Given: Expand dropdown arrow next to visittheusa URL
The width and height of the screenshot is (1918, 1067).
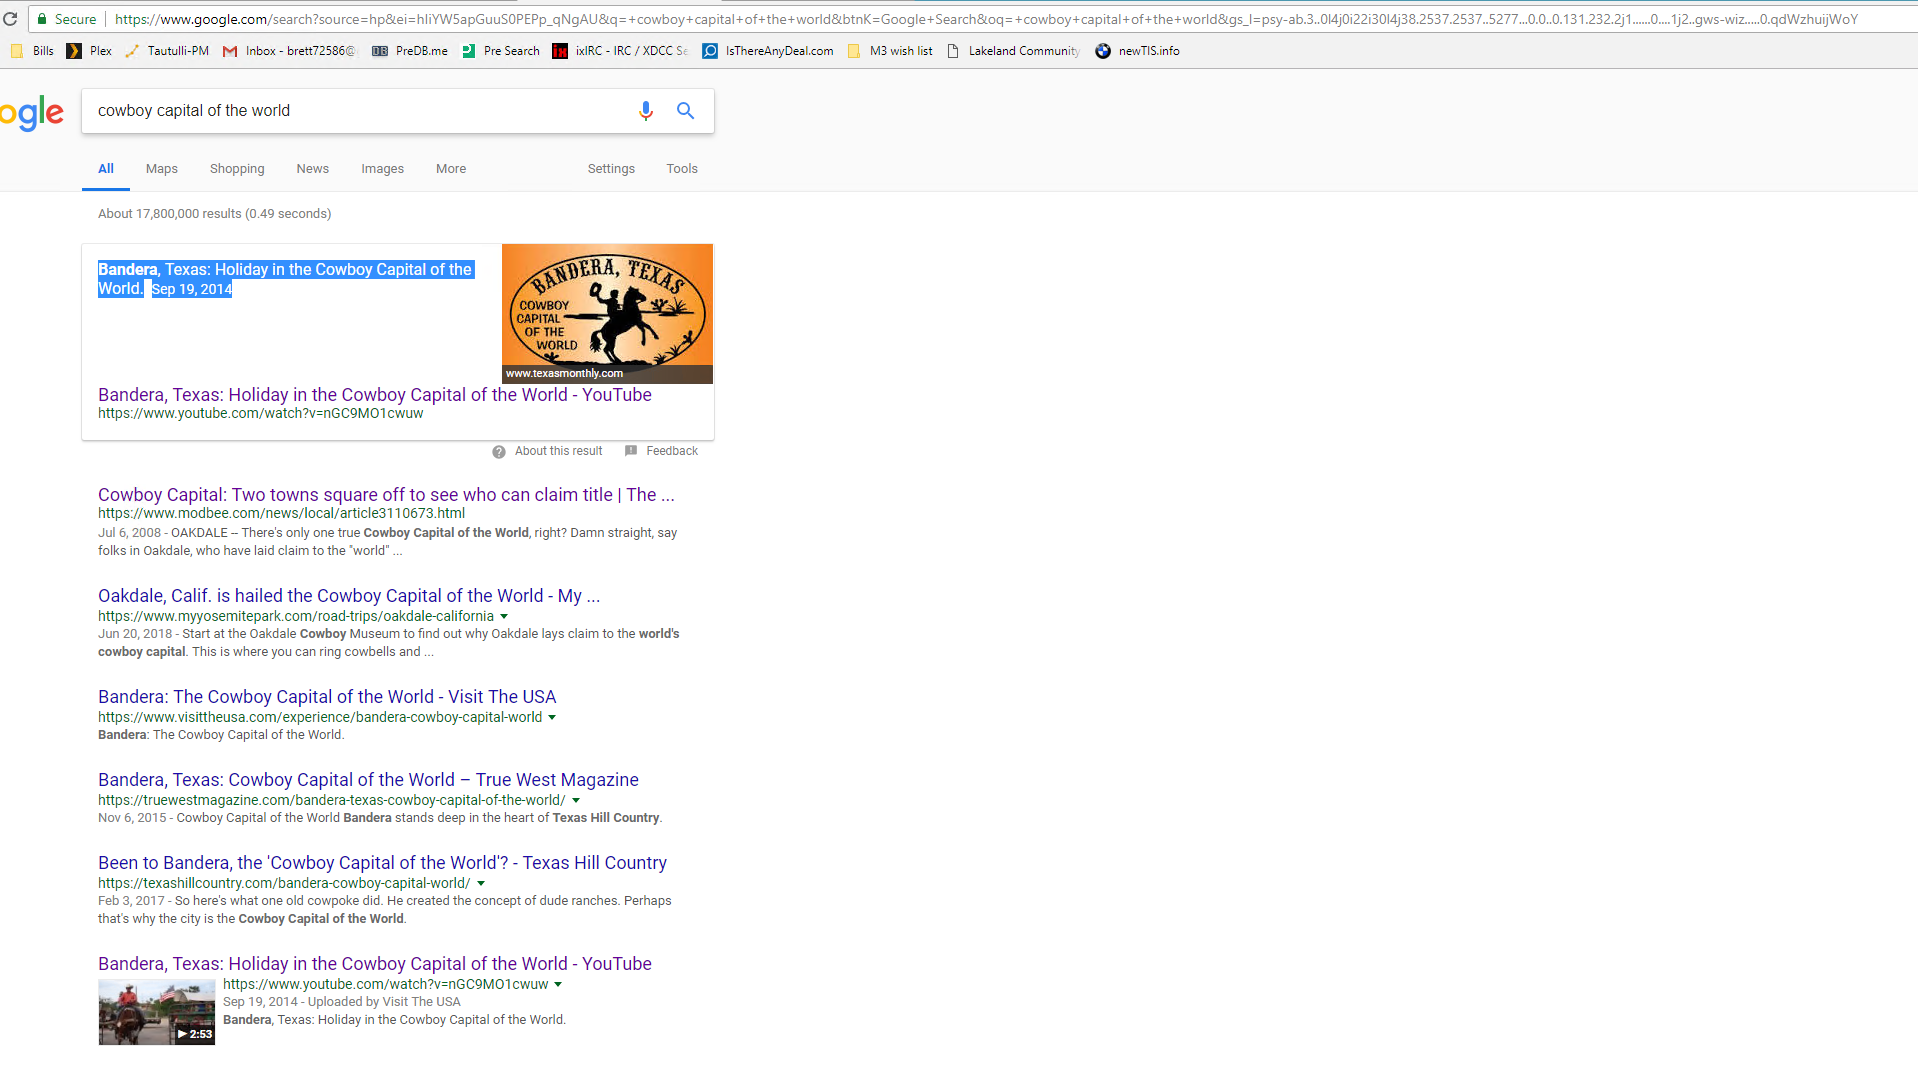Looking at the screenshot, I should [x=552, y=718].
